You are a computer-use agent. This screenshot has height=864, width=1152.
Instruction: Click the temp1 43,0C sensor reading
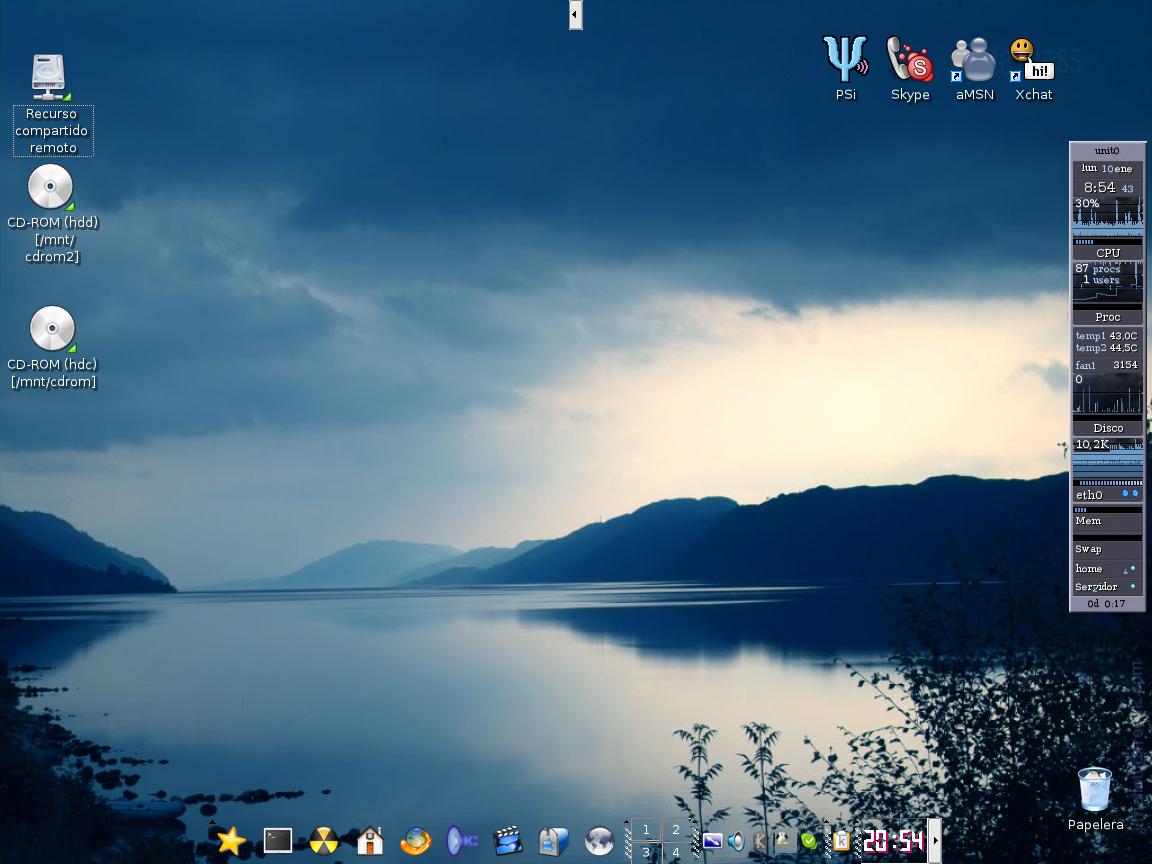click(x=1106, y=336)
